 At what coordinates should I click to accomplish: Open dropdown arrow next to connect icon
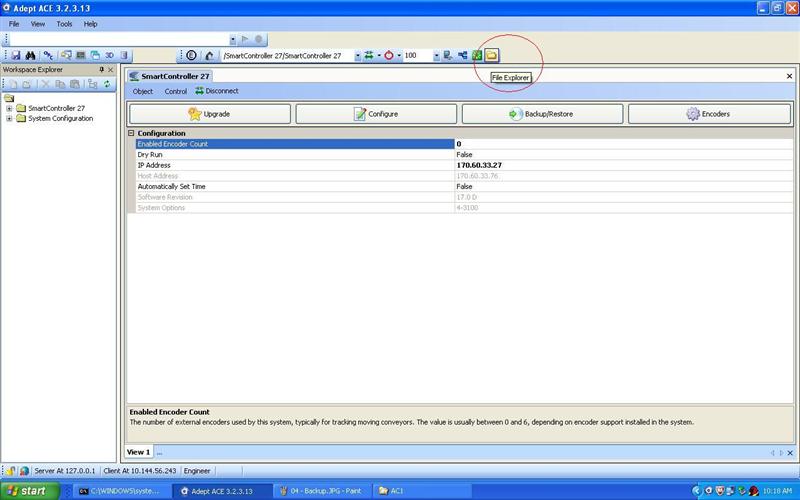pos(379,56)
